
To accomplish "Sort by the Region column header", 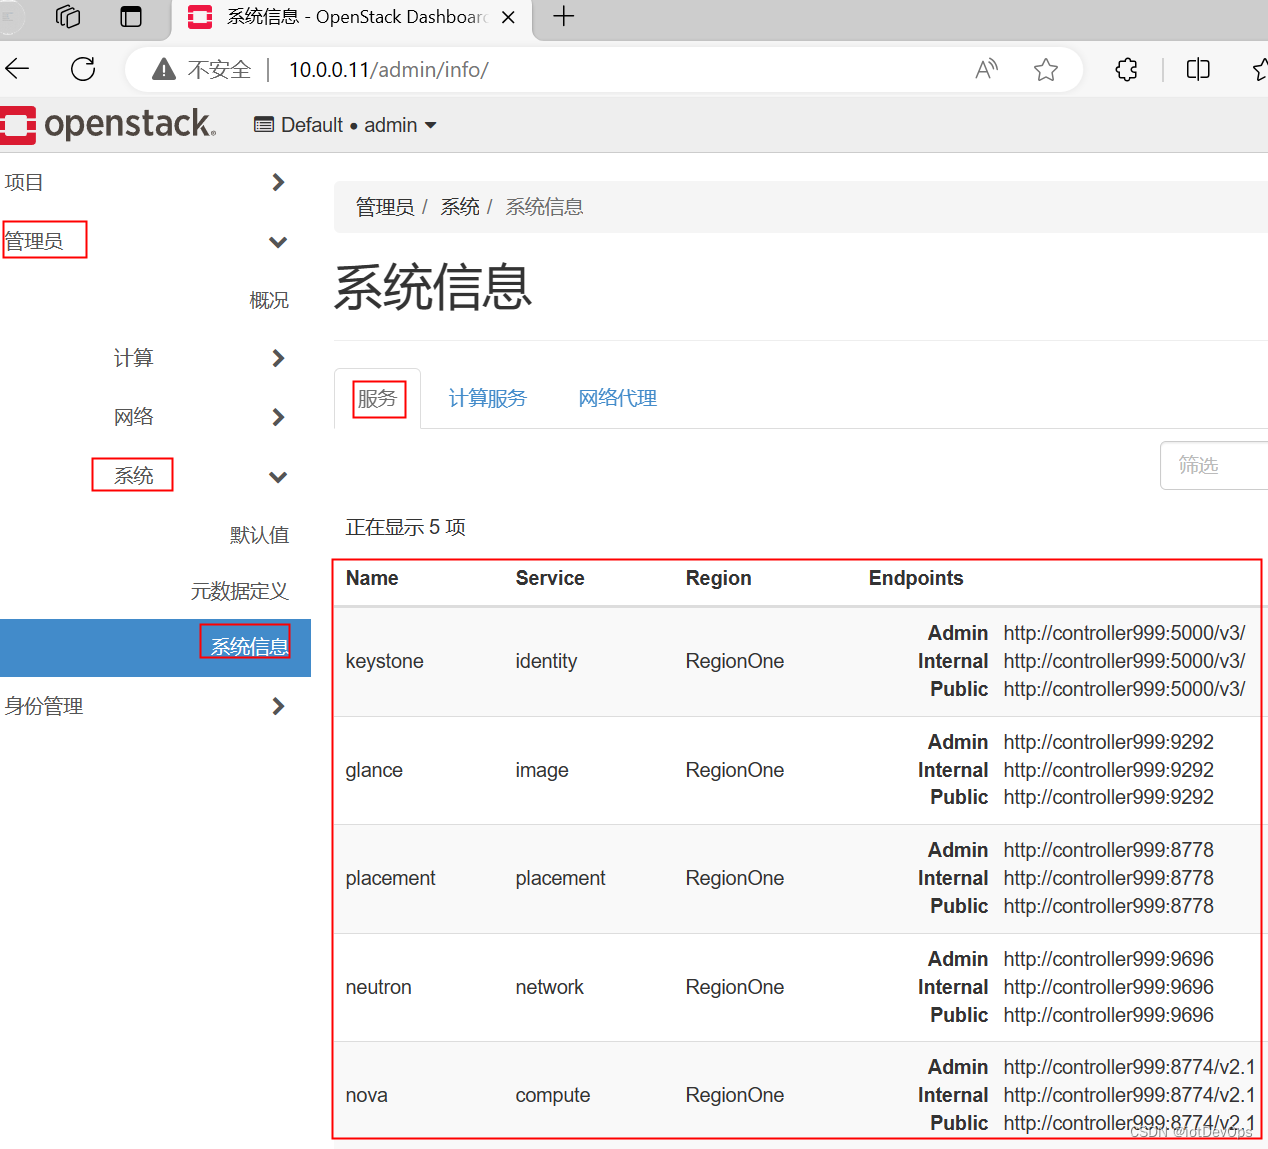I will coord(718,578).
